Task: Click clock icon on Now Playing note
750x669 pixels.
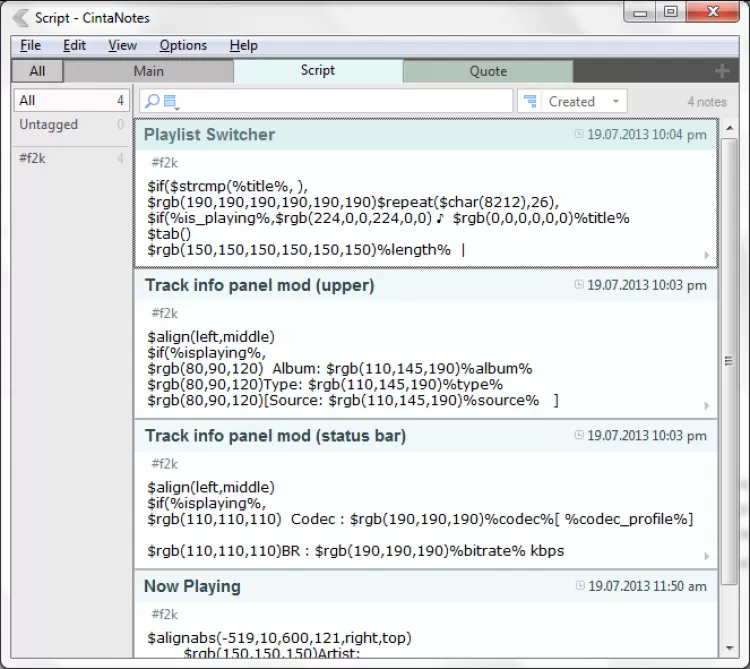Action: (x=580, y=585)
